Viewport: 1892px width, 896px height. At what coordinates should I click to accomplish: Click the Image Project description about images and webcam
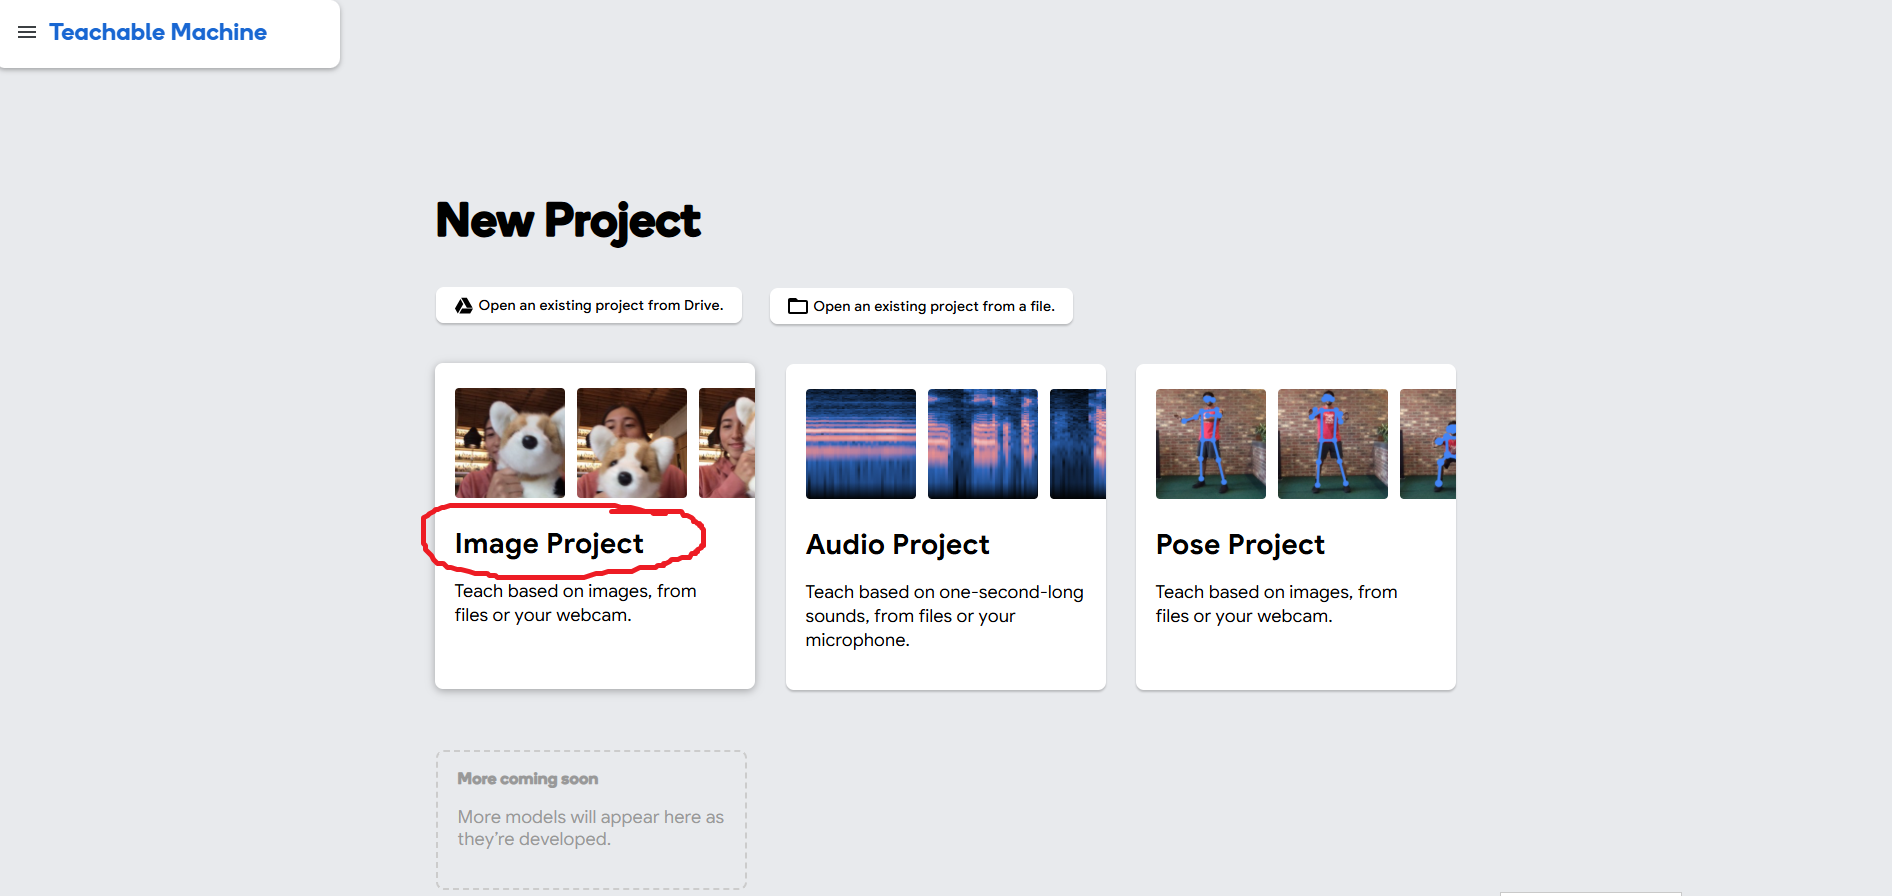576,603
